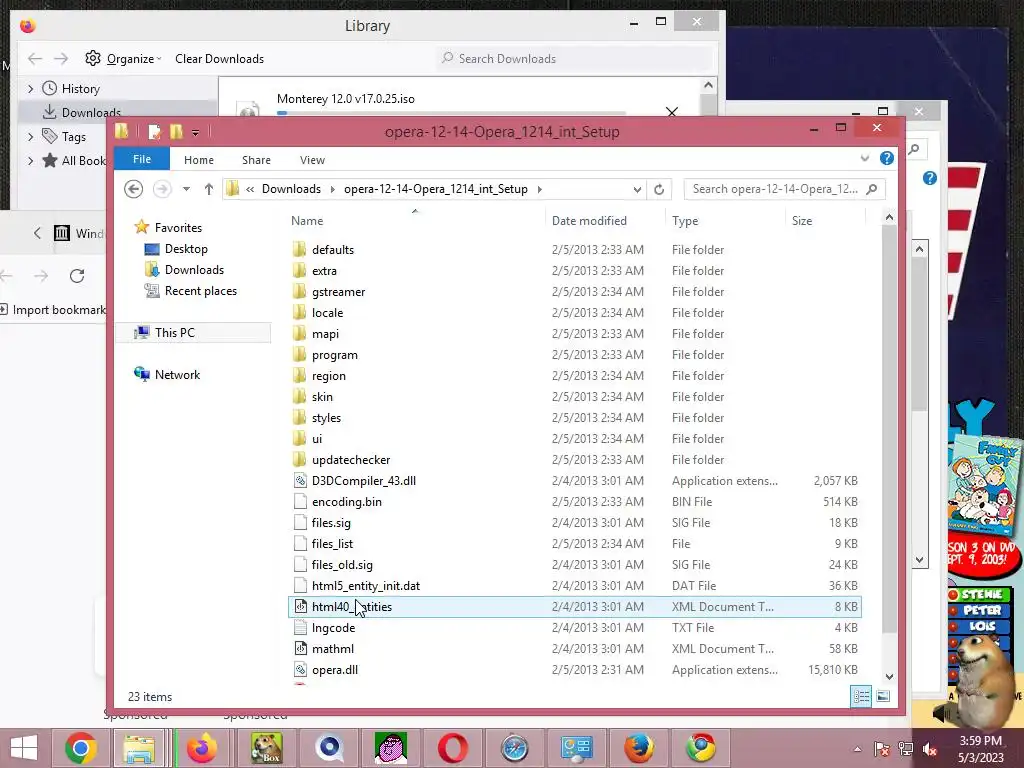Open Safari compass icon on taskbar
1024x768 pixels.
(x=514, y=748)
